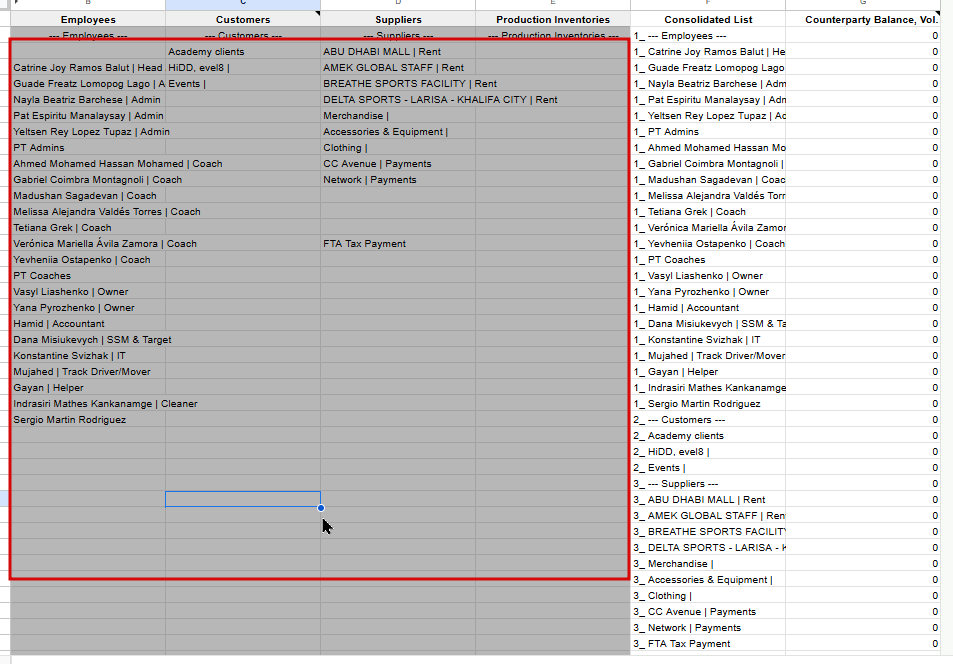This screenshot has height=664, width=953.
Task: Select the Customers column header cell
Action: 243,19
